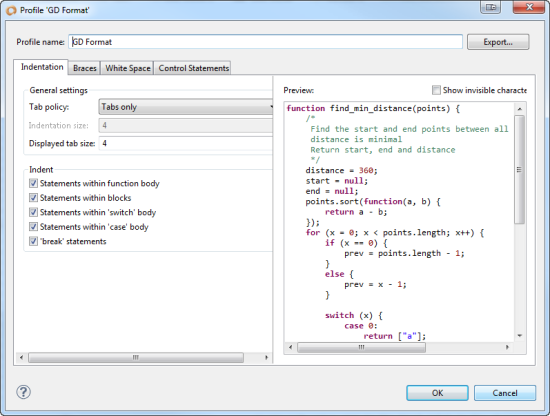
Task: Click preview horizontal scroll right arrow
Action: point(507,347)
